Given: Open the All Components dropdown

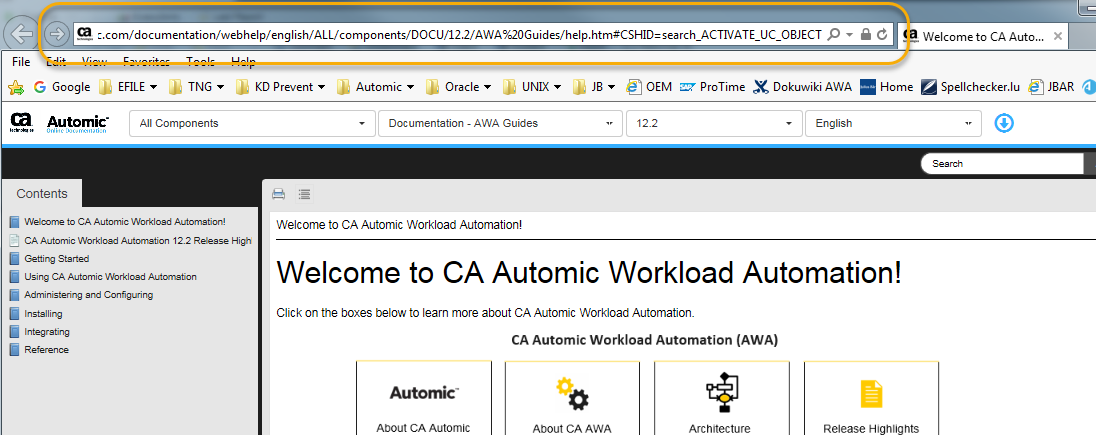Looking at the screenshot, I should coord(252,123).
